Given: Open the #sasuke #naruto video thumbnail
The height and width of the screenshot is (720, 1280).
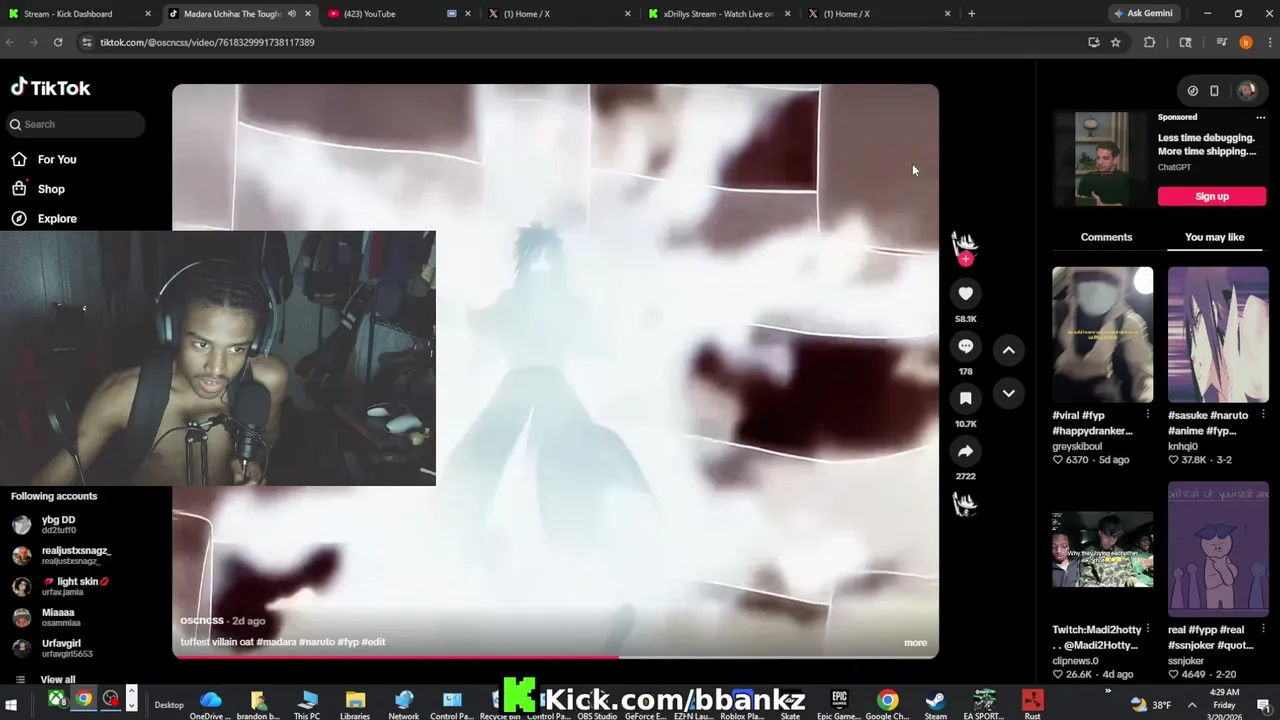Looking at the screenshot, I should coord(1218,334).
